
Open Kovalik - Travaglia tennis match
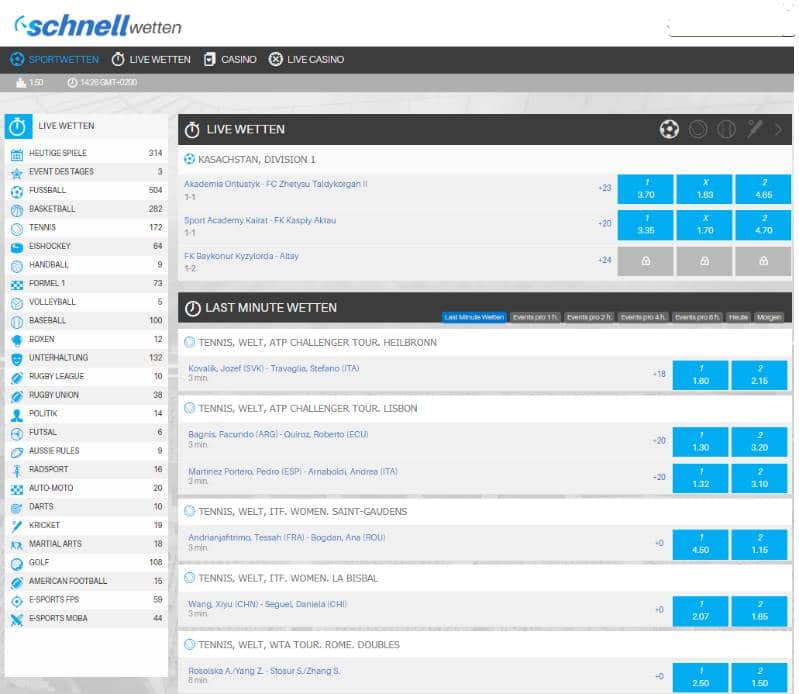[274, 368]
